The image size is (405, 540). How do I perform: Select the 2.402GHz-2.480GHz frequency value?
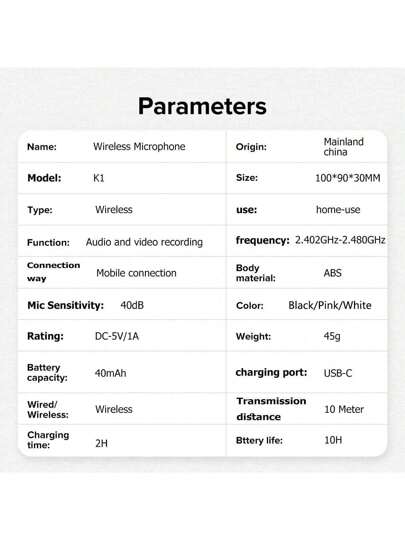pos(340,240)
